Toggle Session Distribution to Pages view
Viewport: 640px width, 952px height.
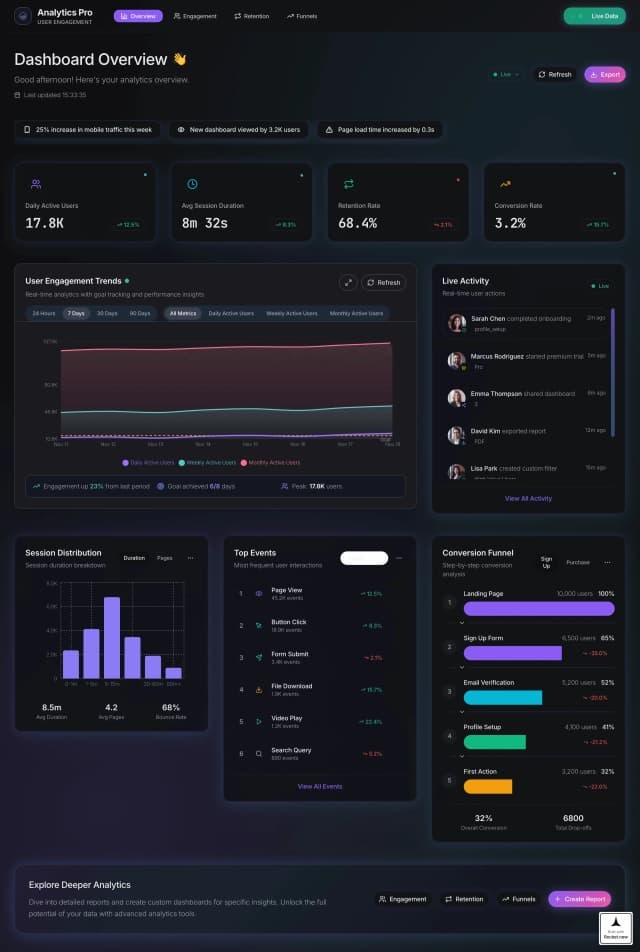click(164, 558)
